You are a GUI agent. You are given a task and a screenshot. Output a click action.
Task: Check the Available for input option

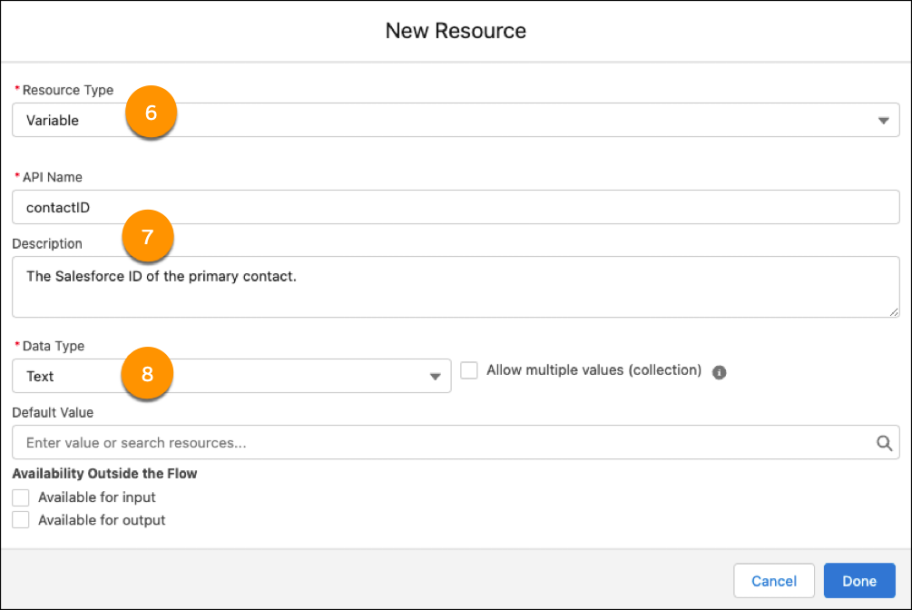(20, 497)
